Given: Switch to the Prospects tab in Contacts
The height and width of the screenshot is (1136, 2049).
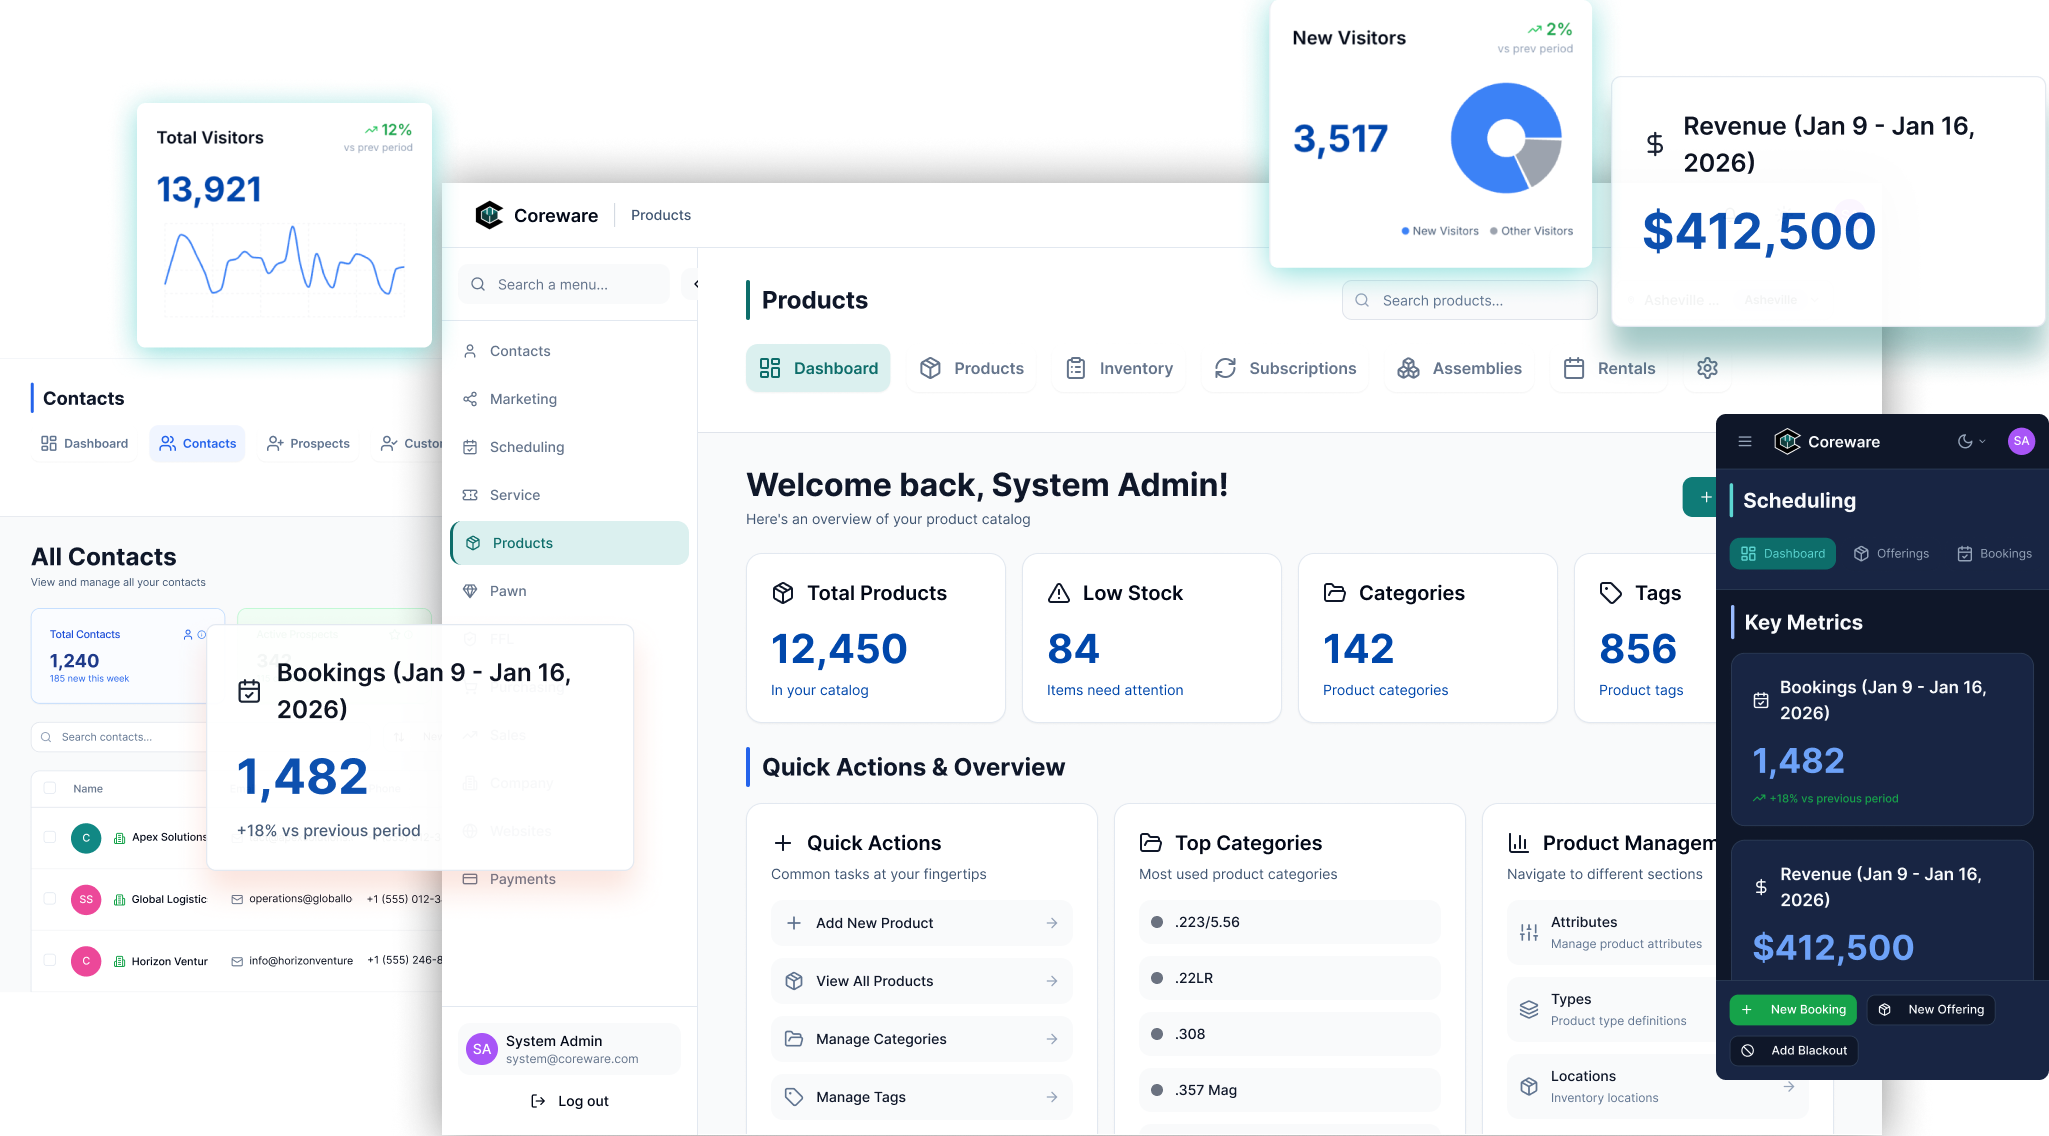Looking at the screenshot, I should [x=308, y=443].
